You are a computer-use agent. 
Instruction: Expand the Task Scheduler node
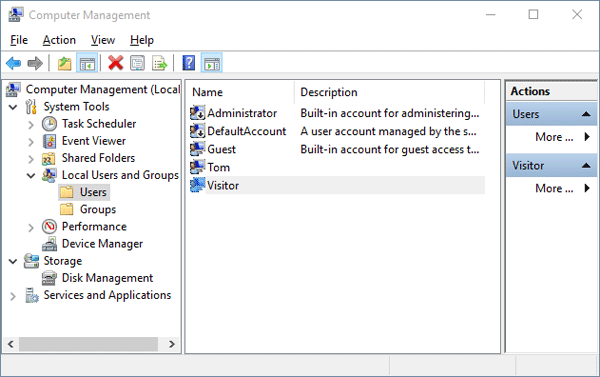tap(31, 124)
